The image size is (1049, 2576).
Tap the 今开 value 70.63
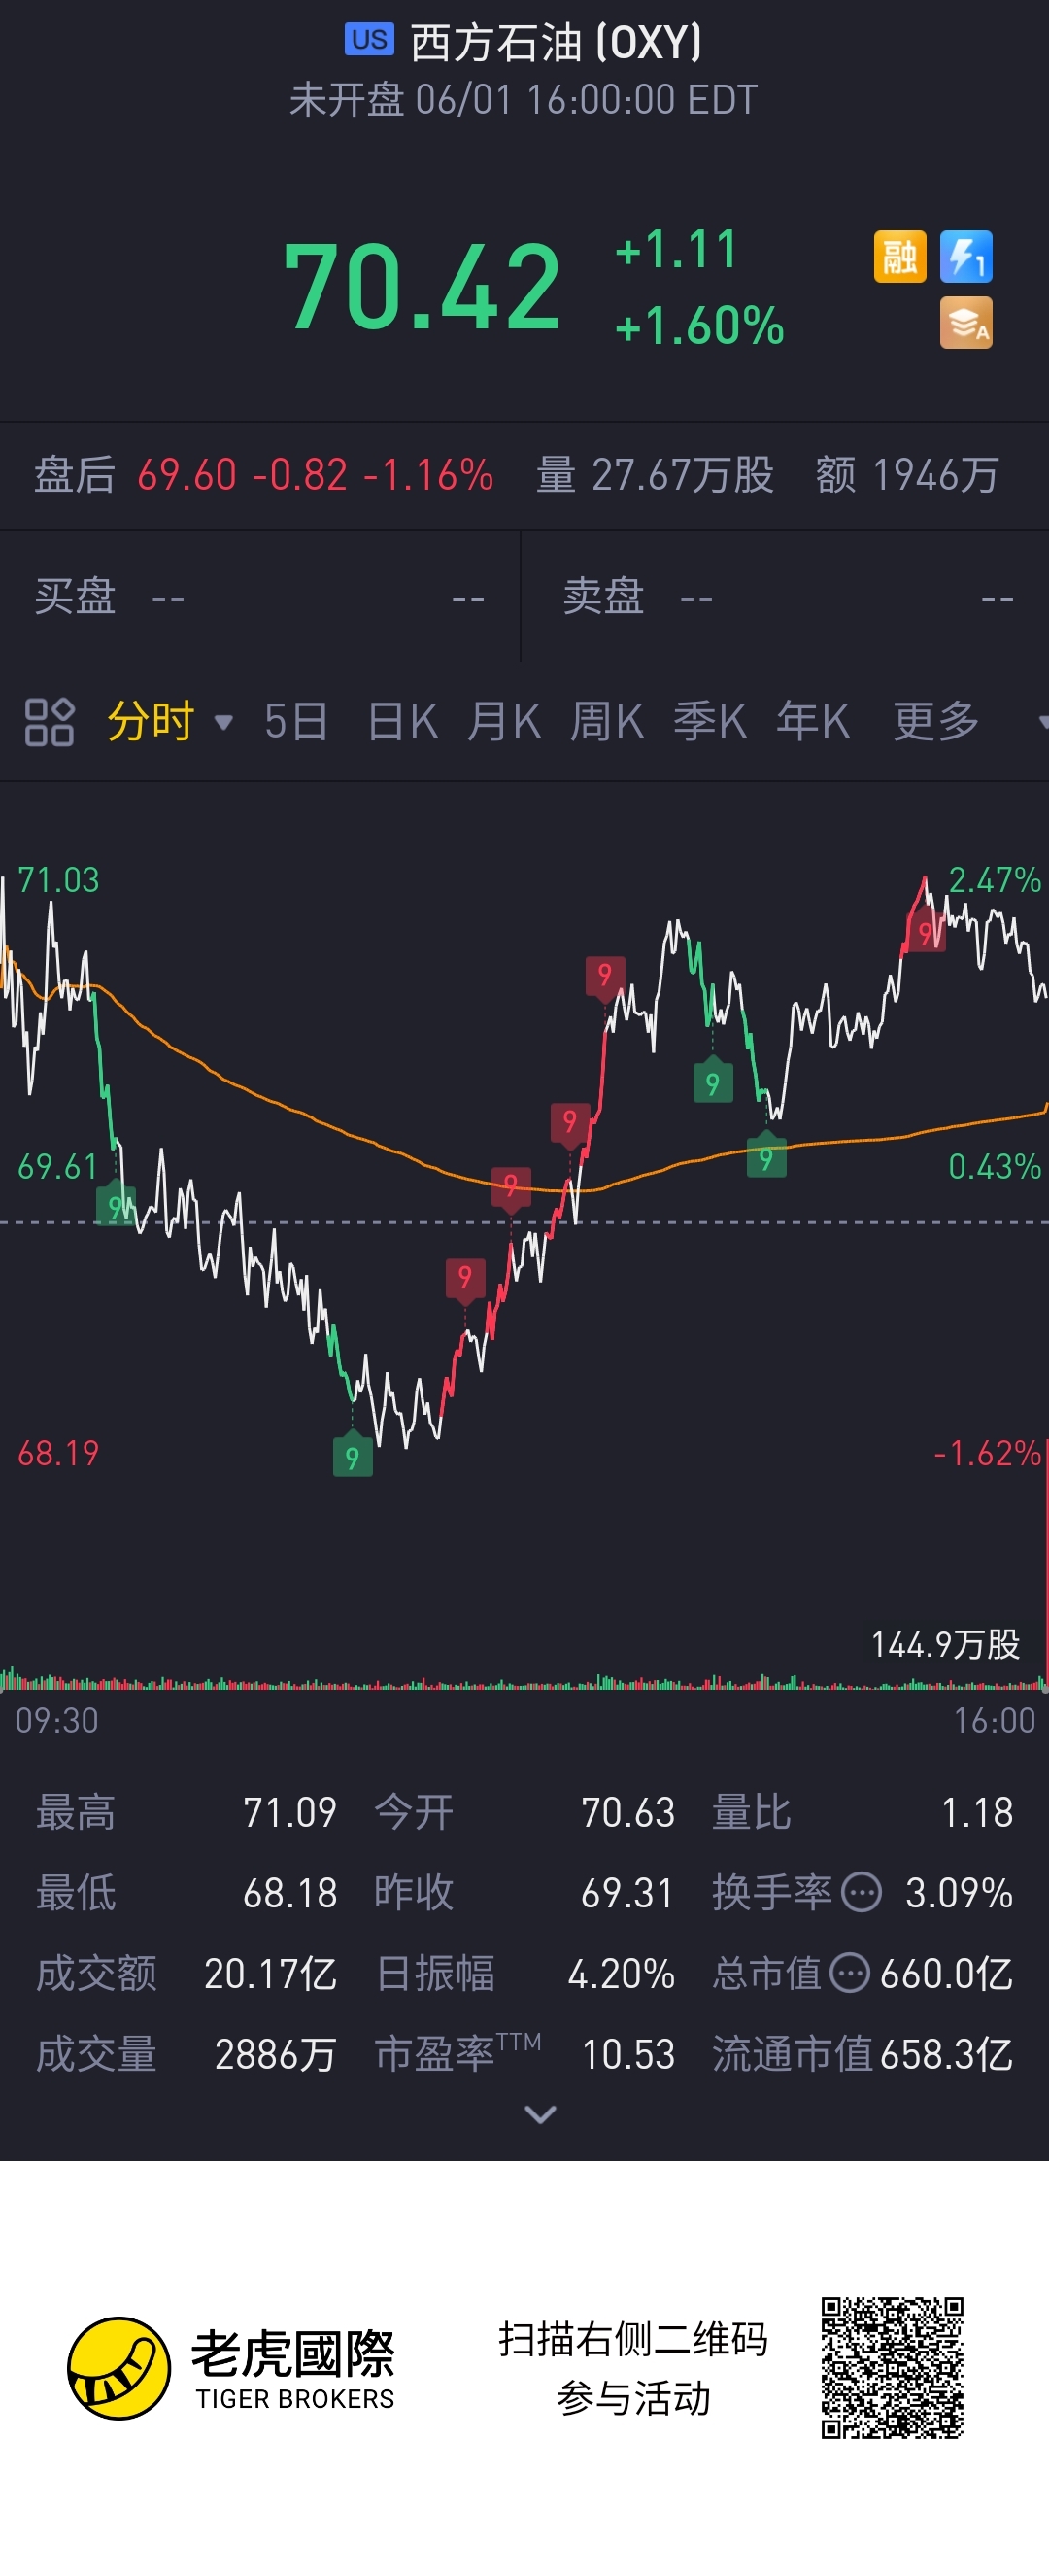click(628, 1812)
